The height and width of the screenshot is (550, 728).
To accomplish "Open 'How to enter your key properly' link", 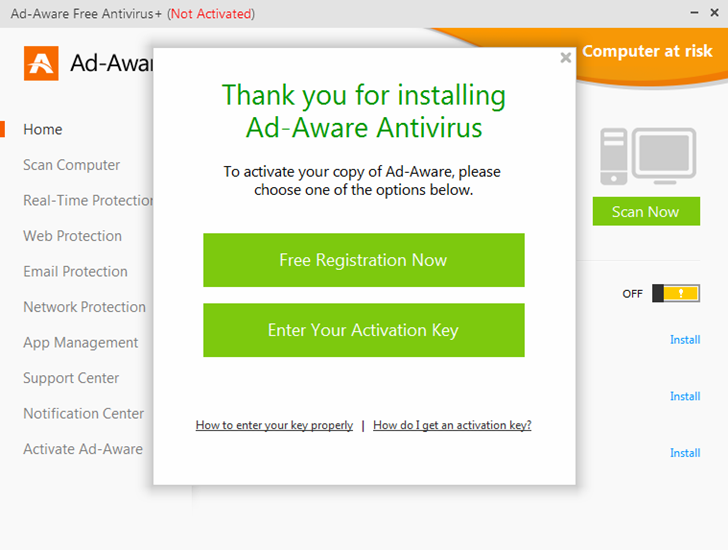I will [x=274, y=425].
